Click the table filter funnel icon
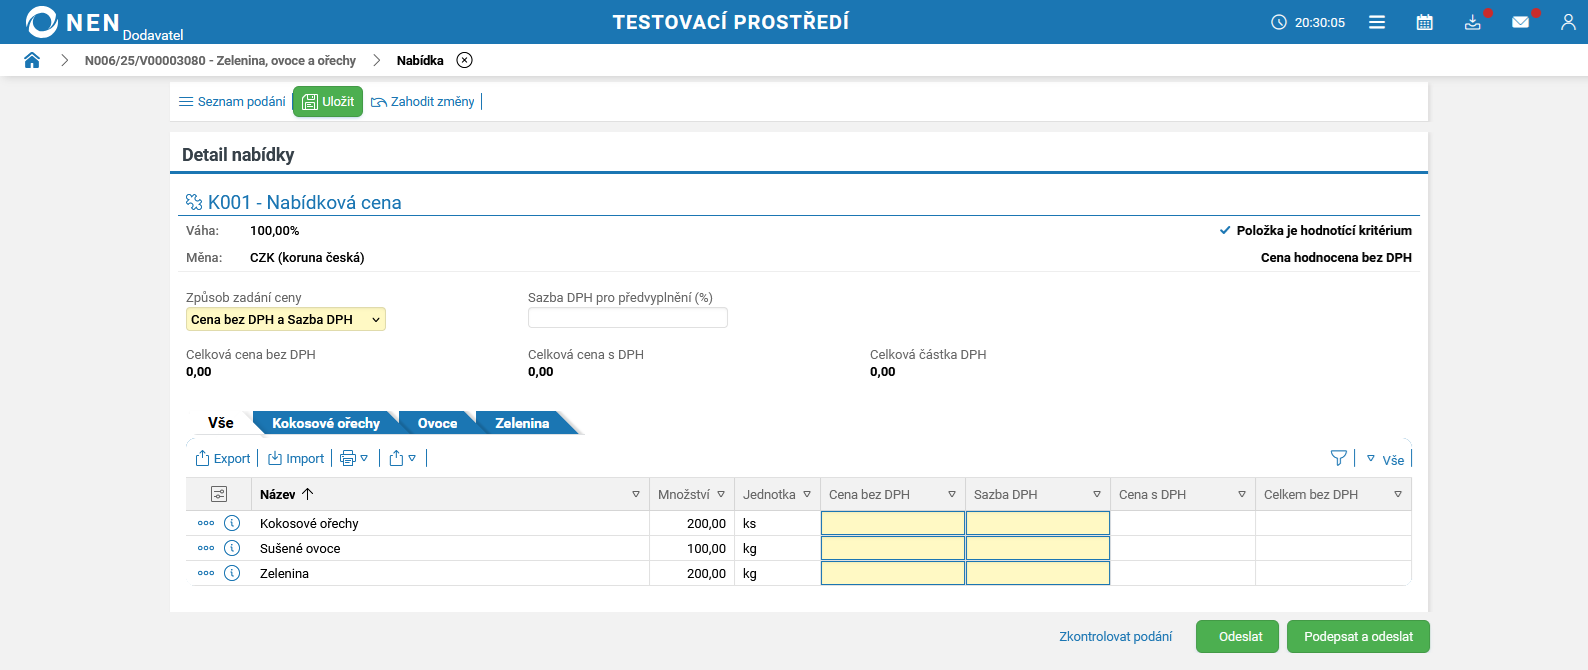 (1338, 458)
